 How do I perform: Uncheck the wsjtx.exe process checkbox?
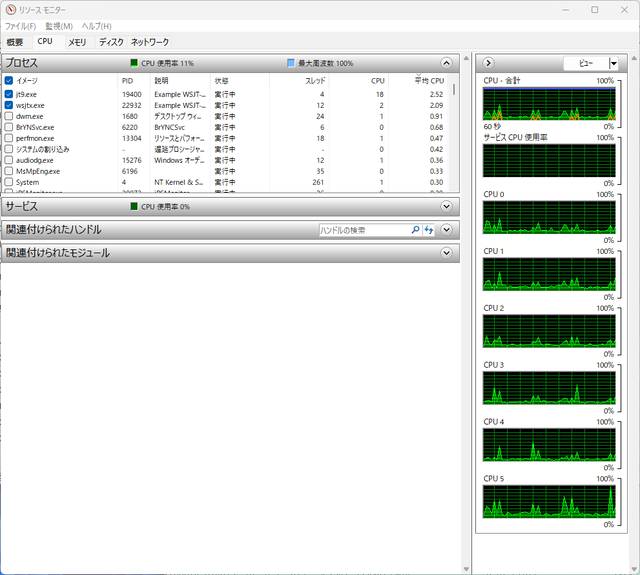coord(9,105)
